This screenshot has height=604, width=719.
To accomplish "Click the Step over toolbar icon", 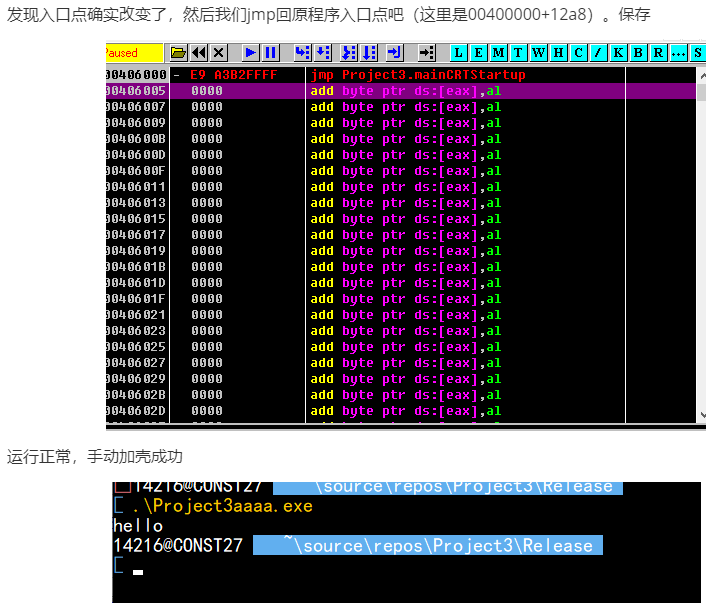I will click(323, 53).
